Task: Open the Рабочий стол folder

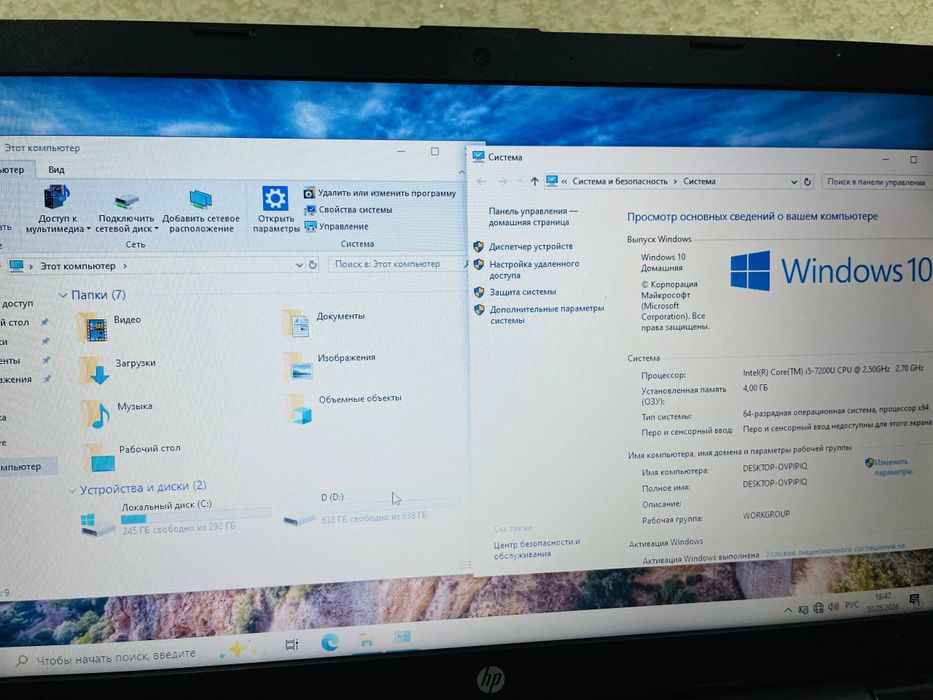Action: pyautogui.click(x=132, y=455)
